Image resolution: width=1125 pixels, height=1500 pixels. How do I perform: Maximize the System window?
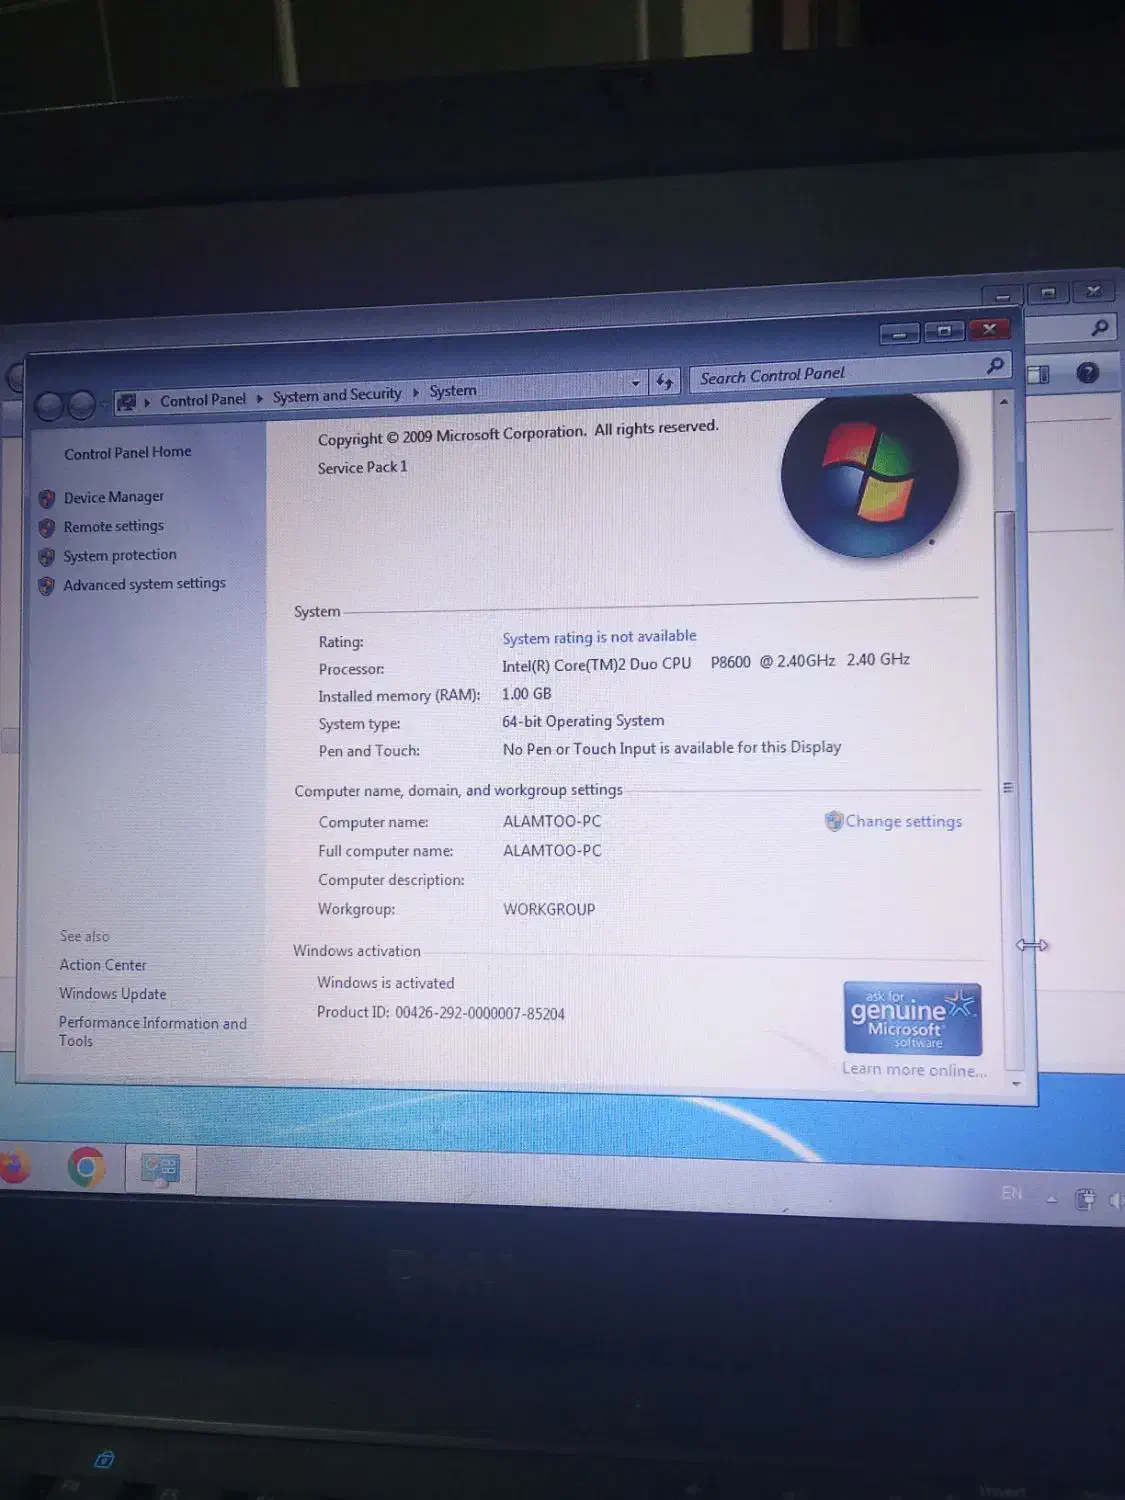(944, 331)
